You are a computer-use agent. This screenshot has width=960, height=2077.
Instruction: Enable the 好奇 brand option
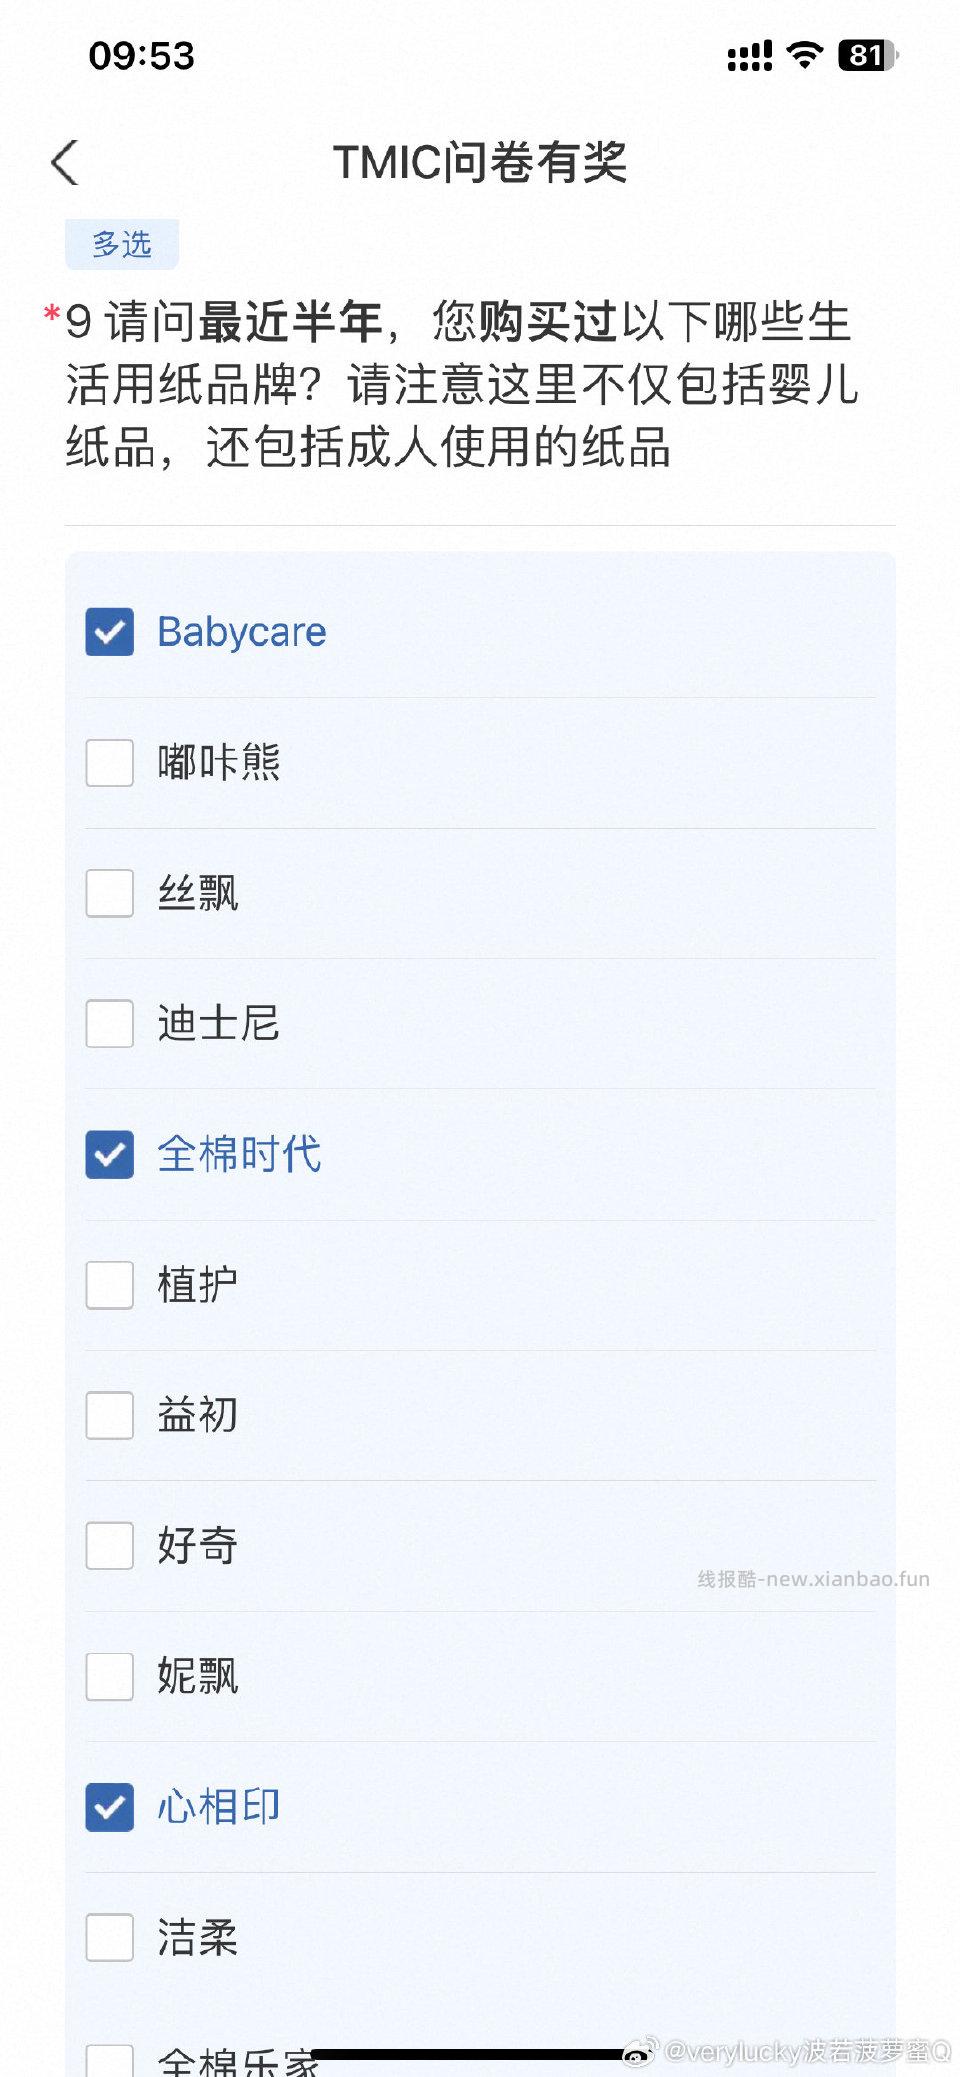coord(109,1547)
